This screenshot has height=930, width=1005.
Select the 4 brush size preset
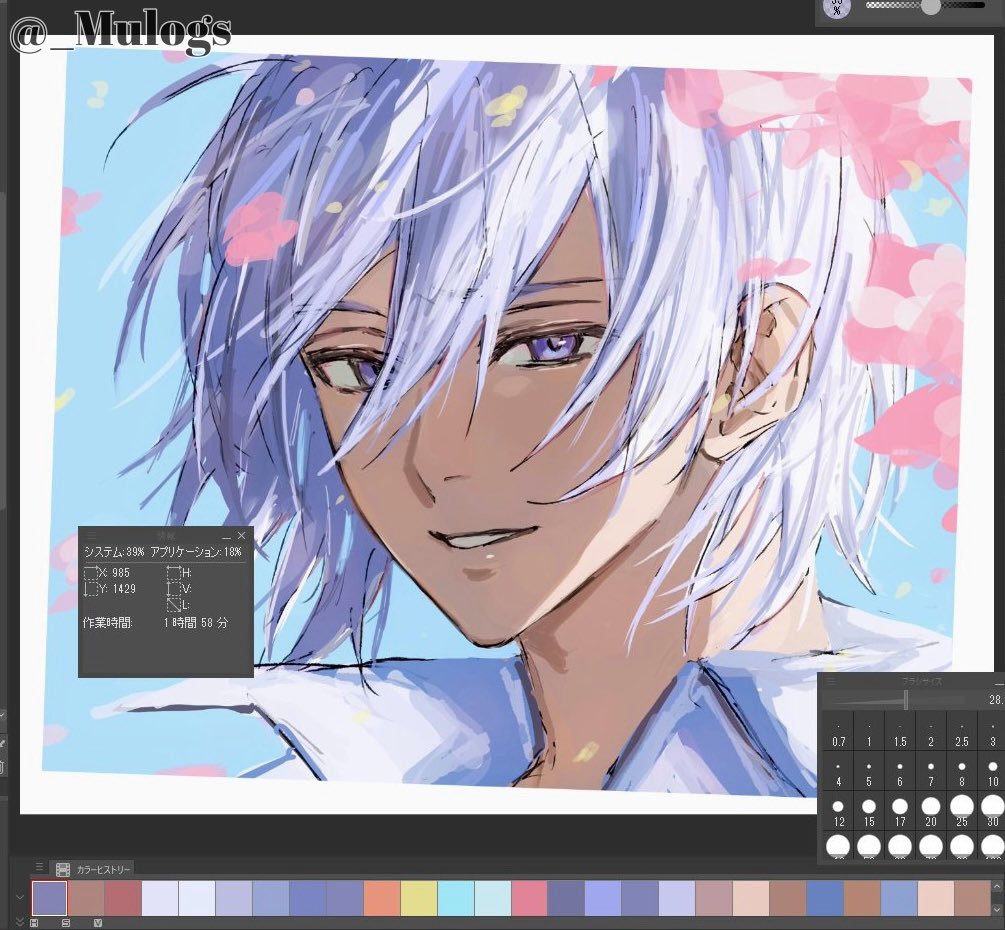point(838,772)
